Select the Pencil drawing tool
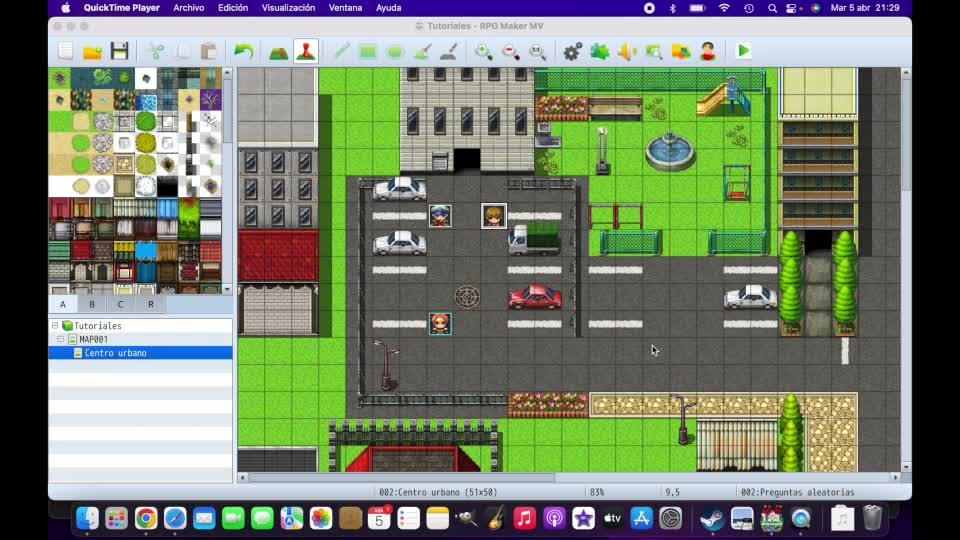The height and width of the screenshot is (540, 960). (x=341, y=51)
